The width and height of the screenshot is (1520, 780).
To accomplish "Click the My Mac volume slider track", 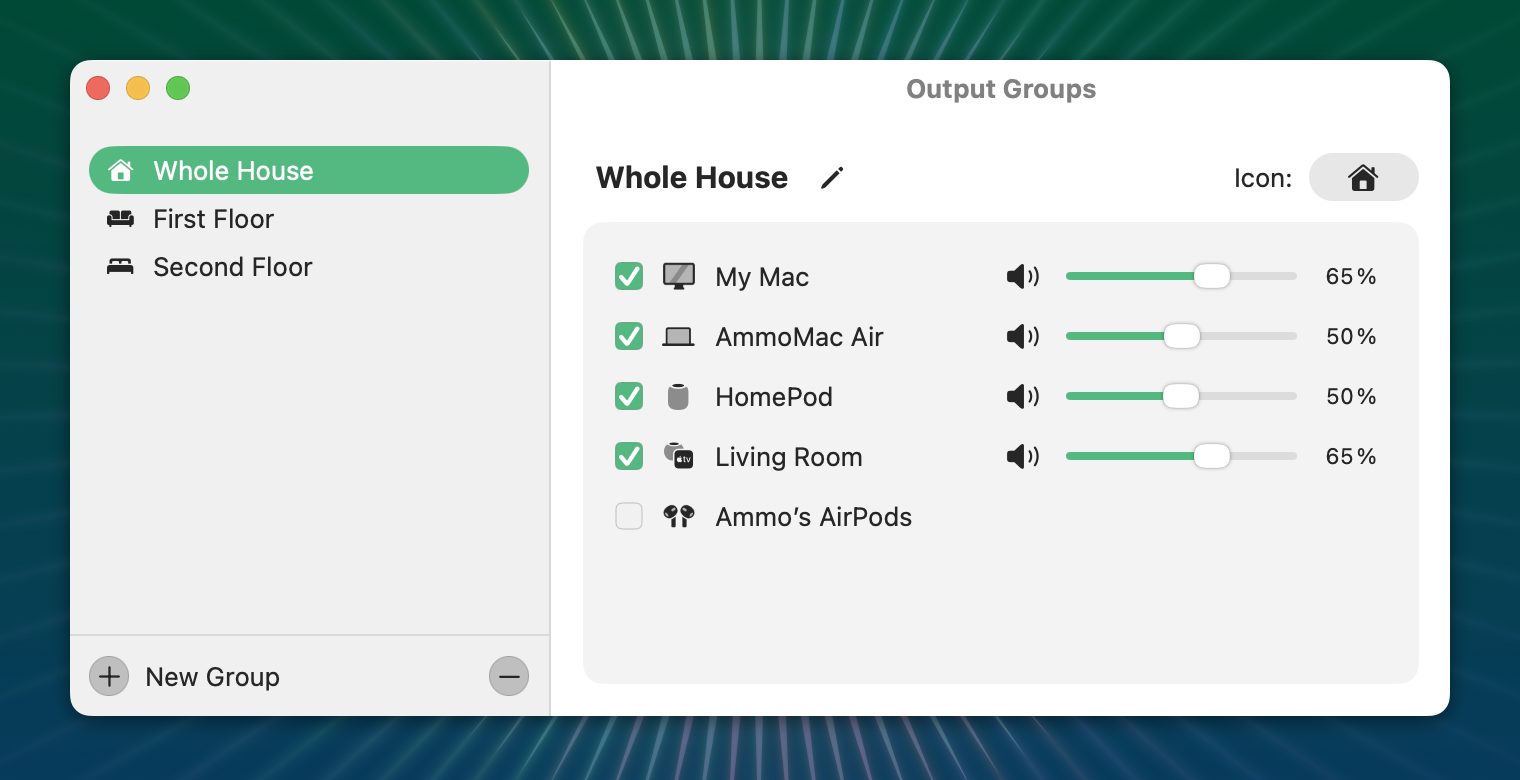I will pyautogui.click(x=1181, y=276).
